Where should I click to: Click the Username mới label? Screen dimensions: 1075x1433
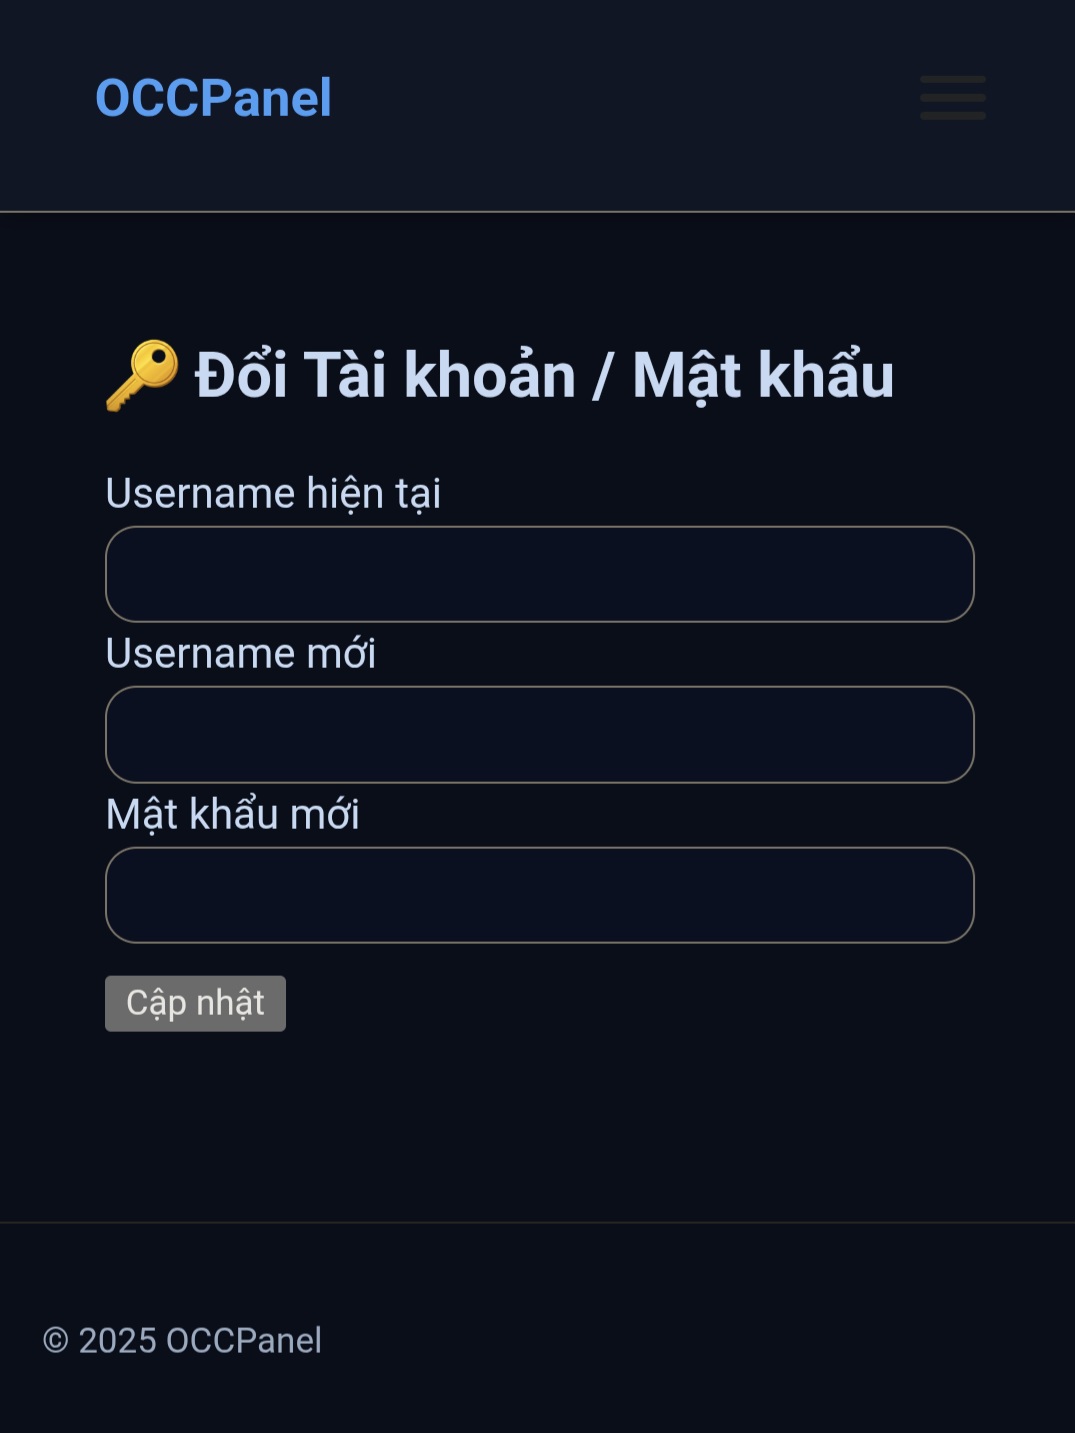point(241,654)
